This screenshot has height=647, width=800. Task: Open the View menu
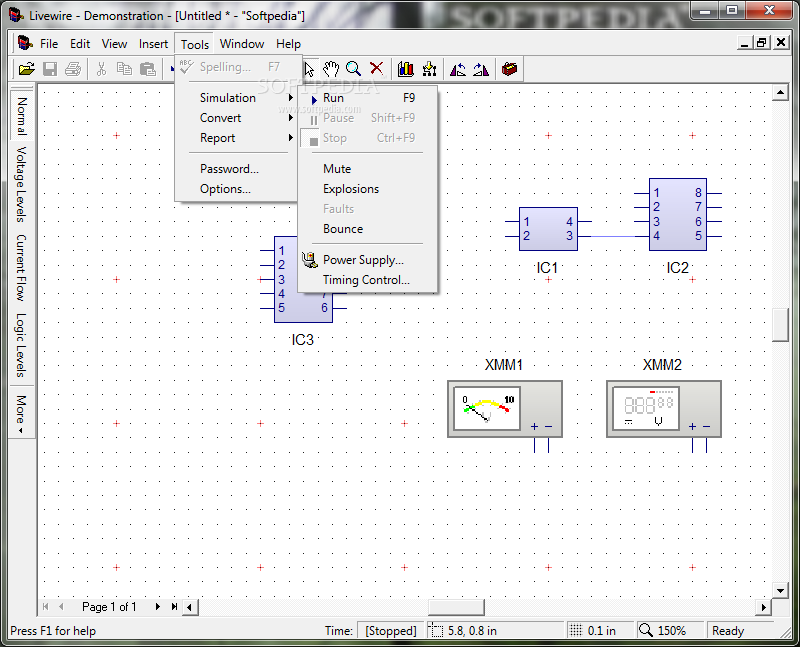coord(114,44)
